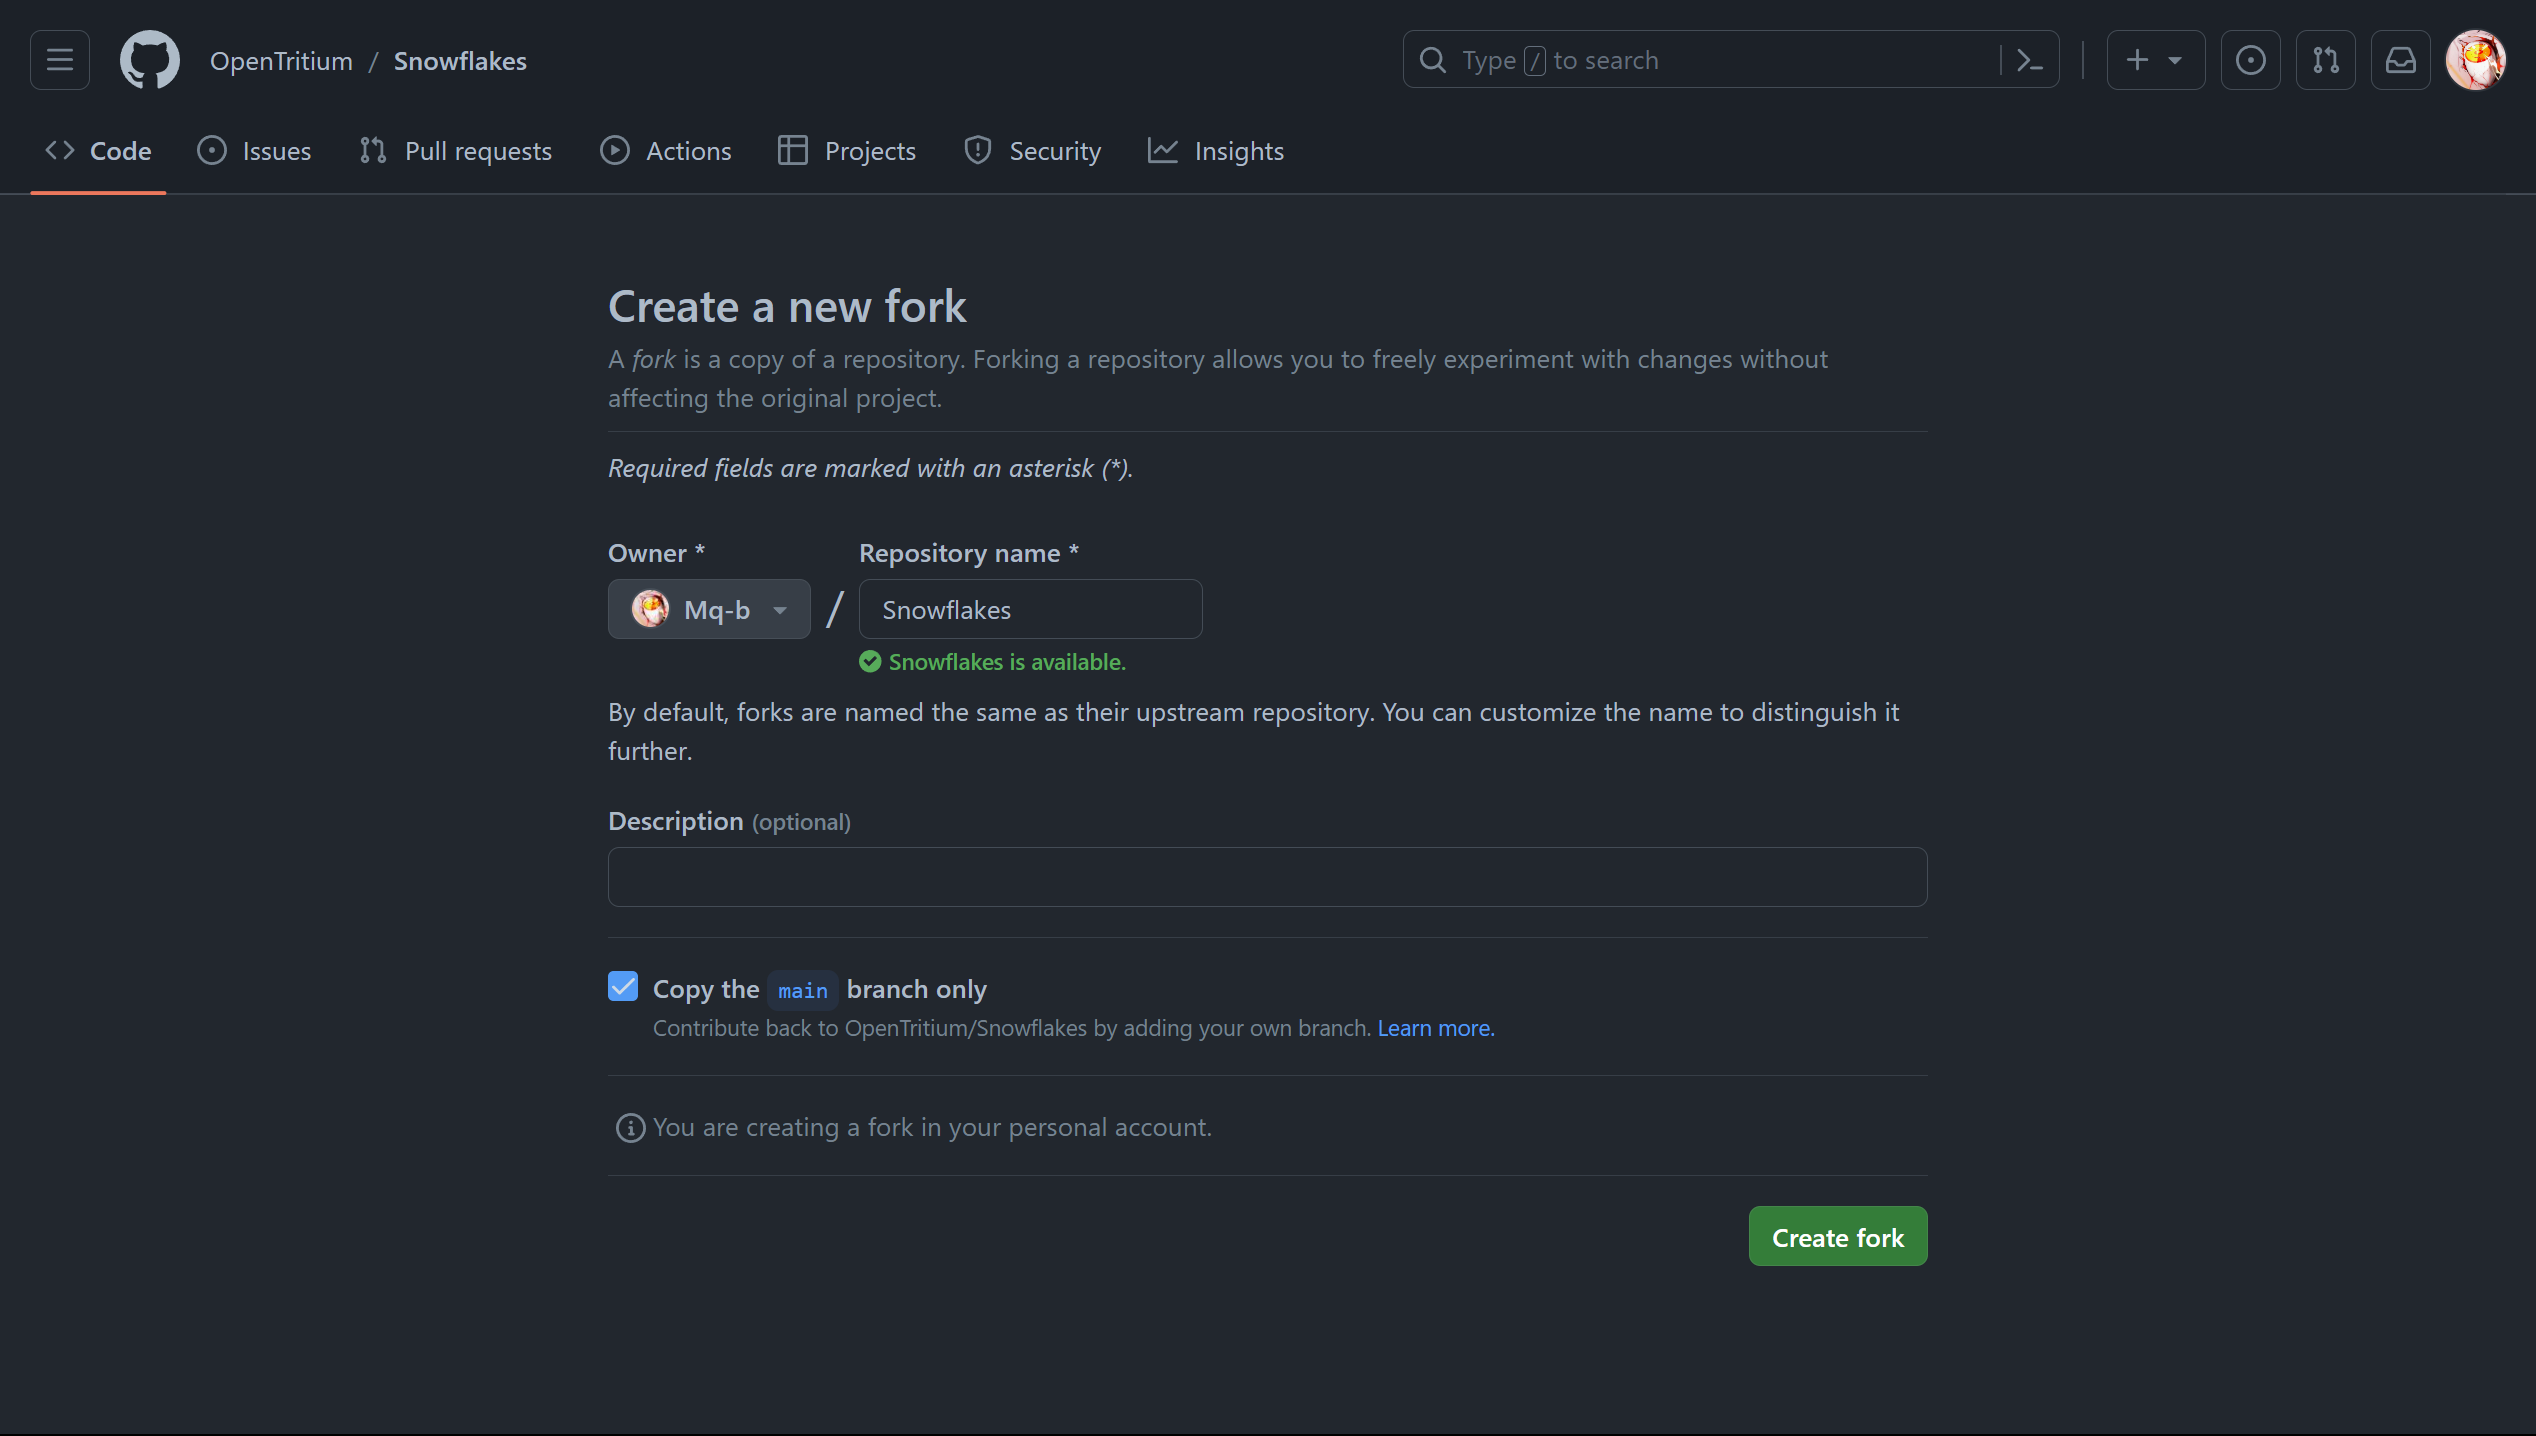Click the Description optional input field
The height and width of the screenshot is (1436, 2536).
[1268, 877]
